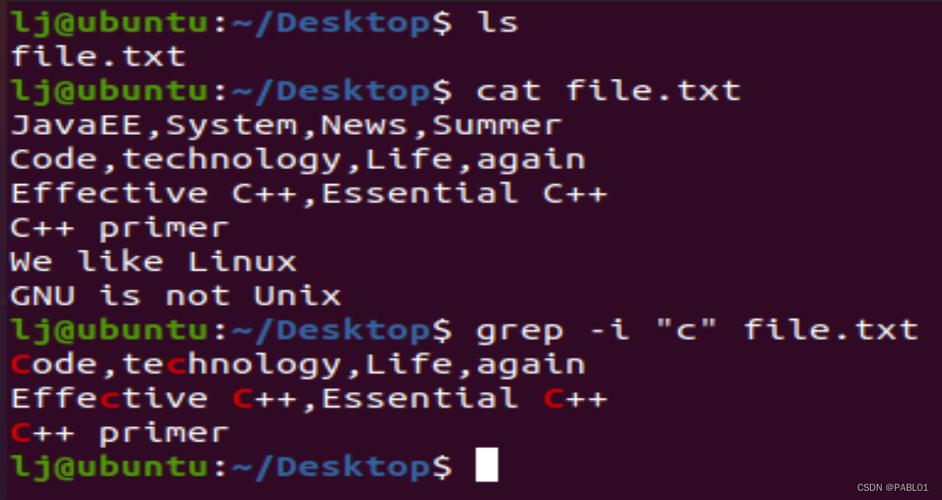Click the 'ls' command text
This screenshot has height=500, width=942.
pyautogui.click(x=497, y=23)
